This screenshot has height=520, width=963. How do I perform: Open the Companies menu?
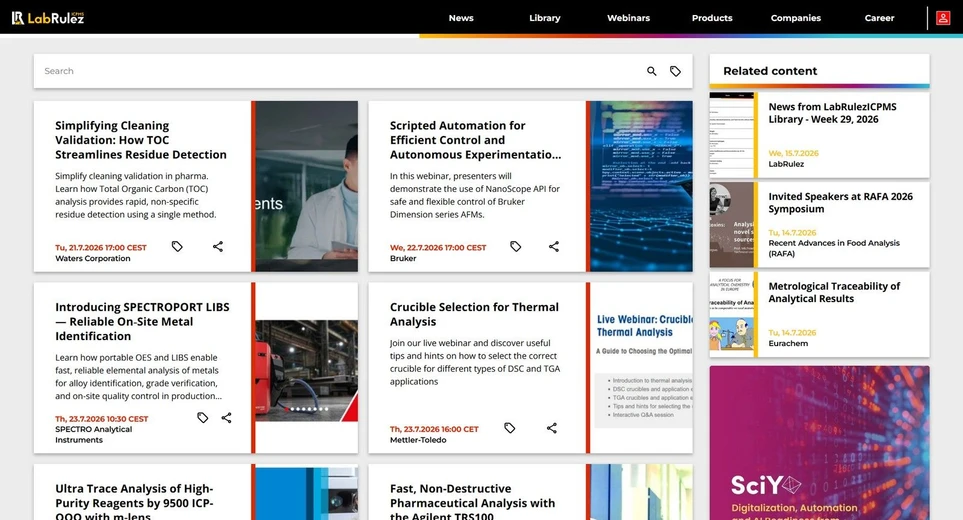pyautogui.click(x=795, y=18)
